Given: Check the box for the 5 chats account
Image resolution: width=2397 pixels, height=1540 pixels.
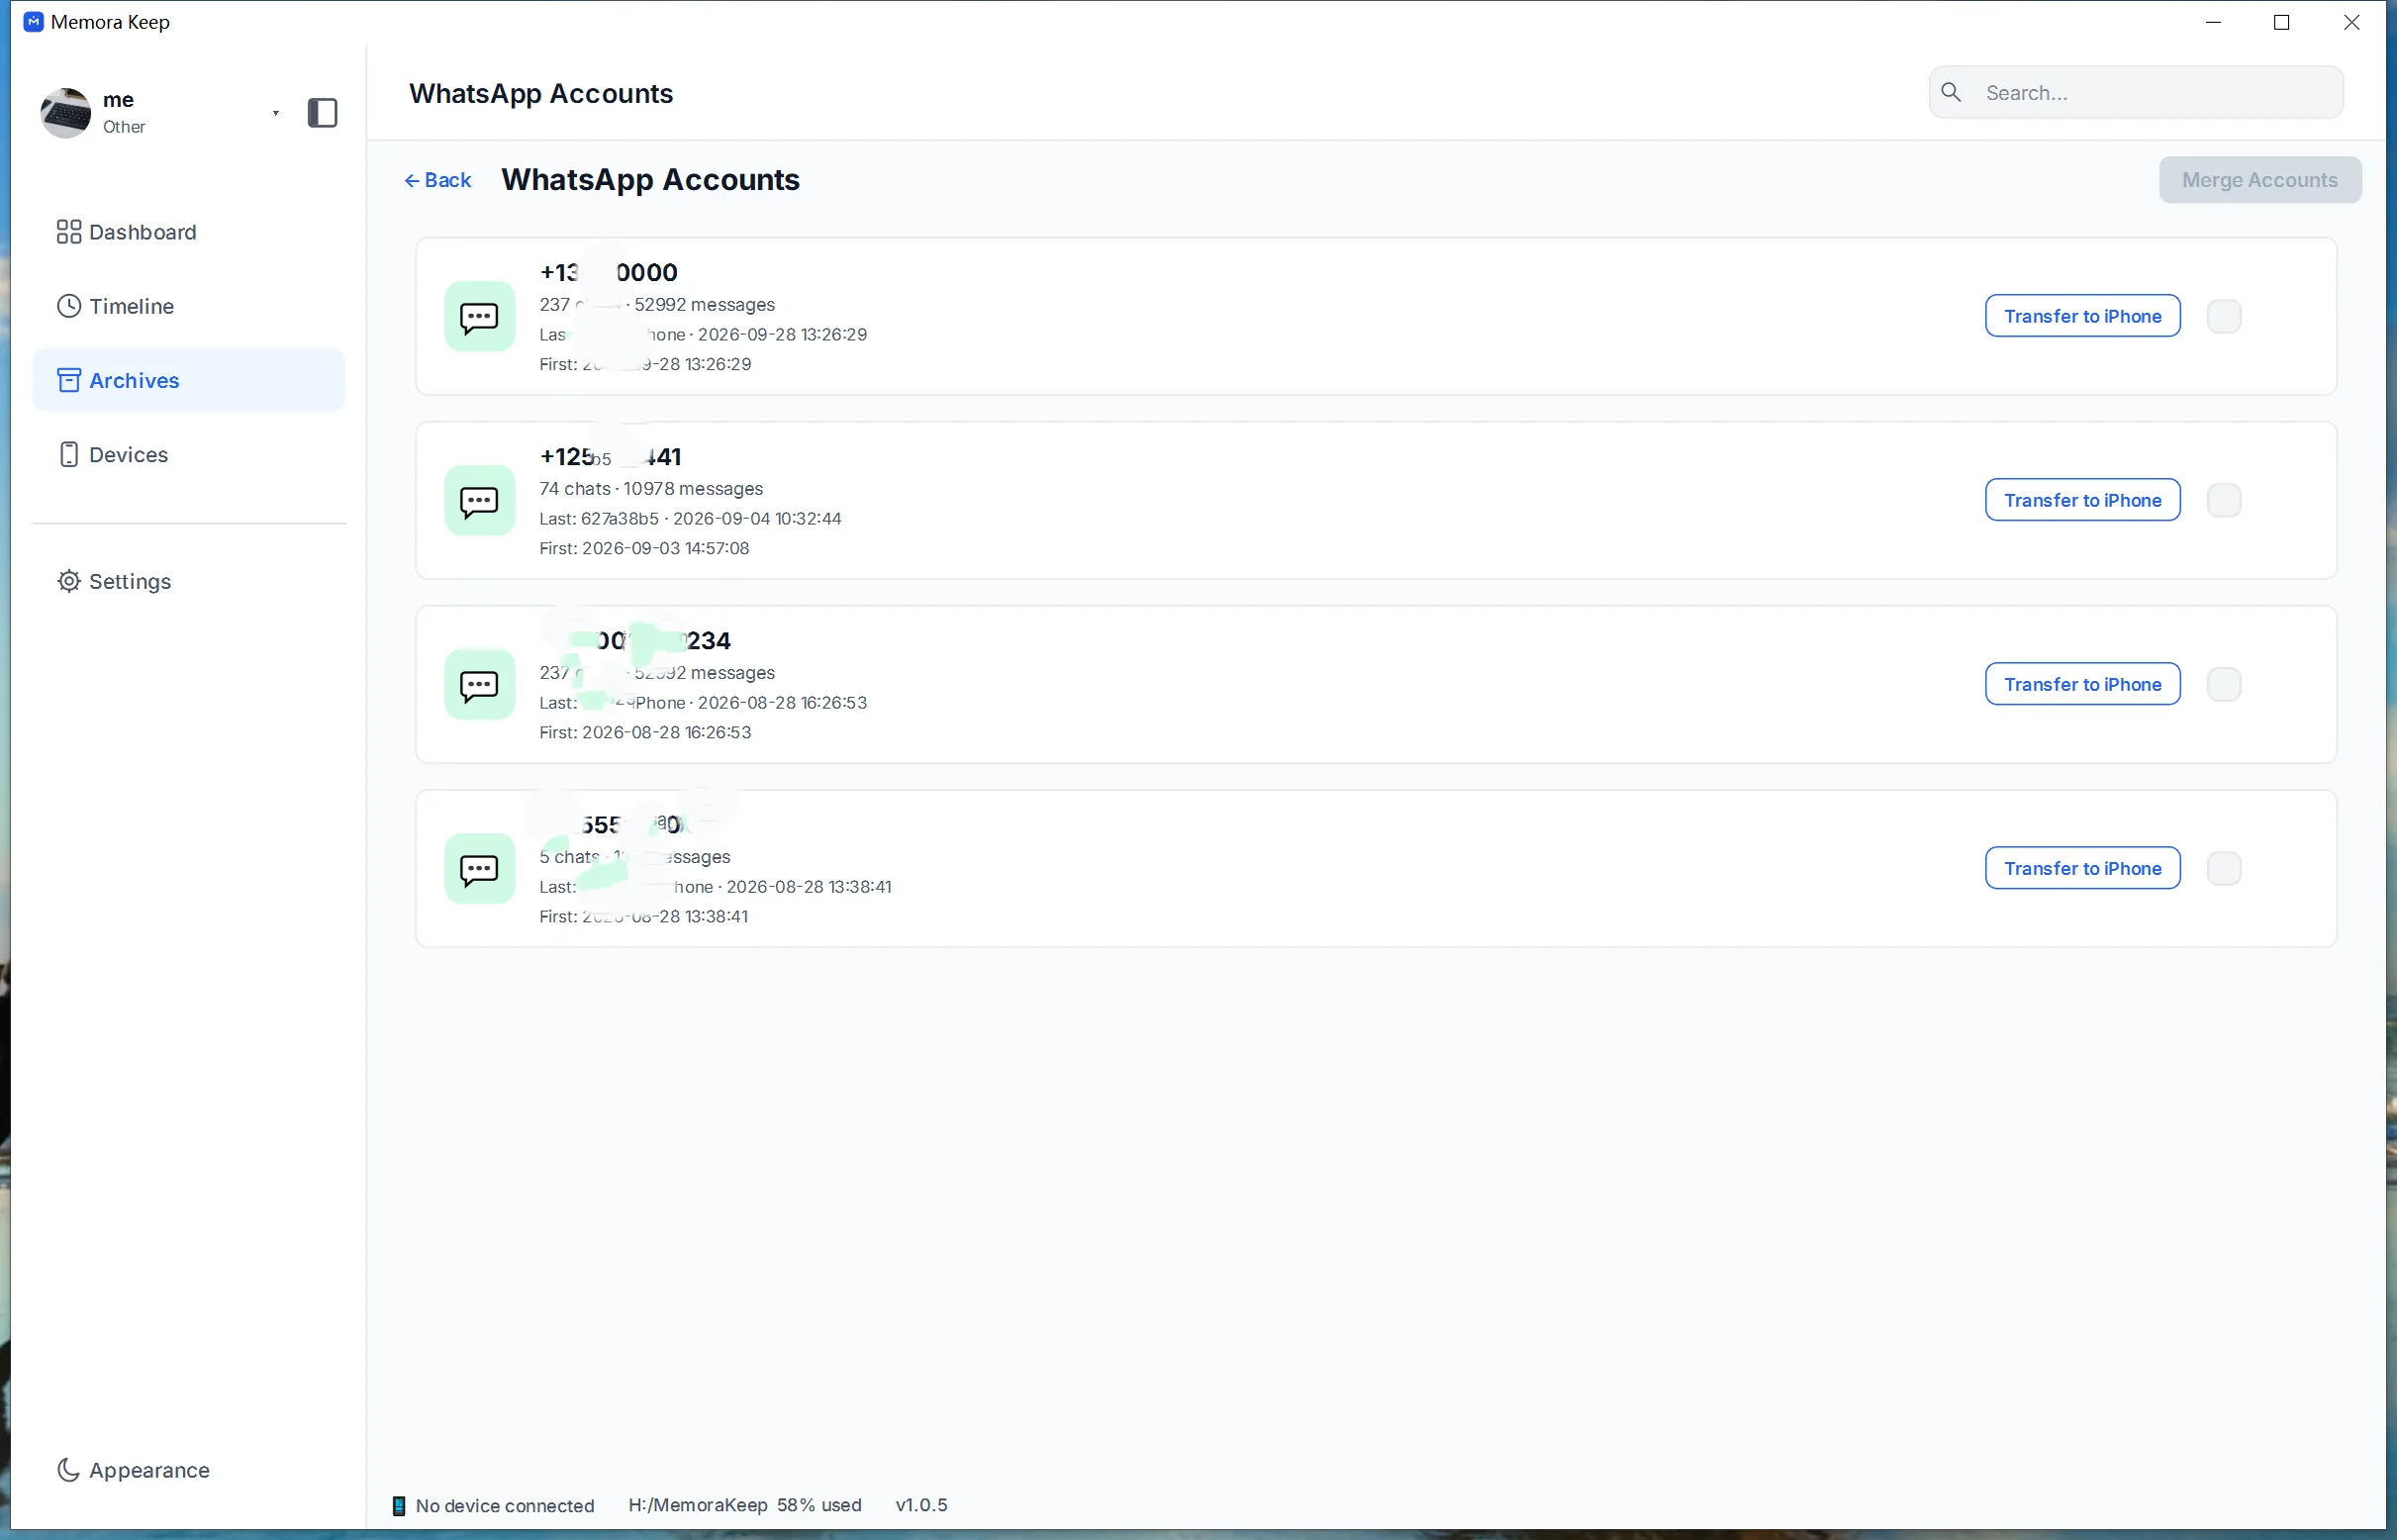Looking at the screenshot, I should (2224, 868).
